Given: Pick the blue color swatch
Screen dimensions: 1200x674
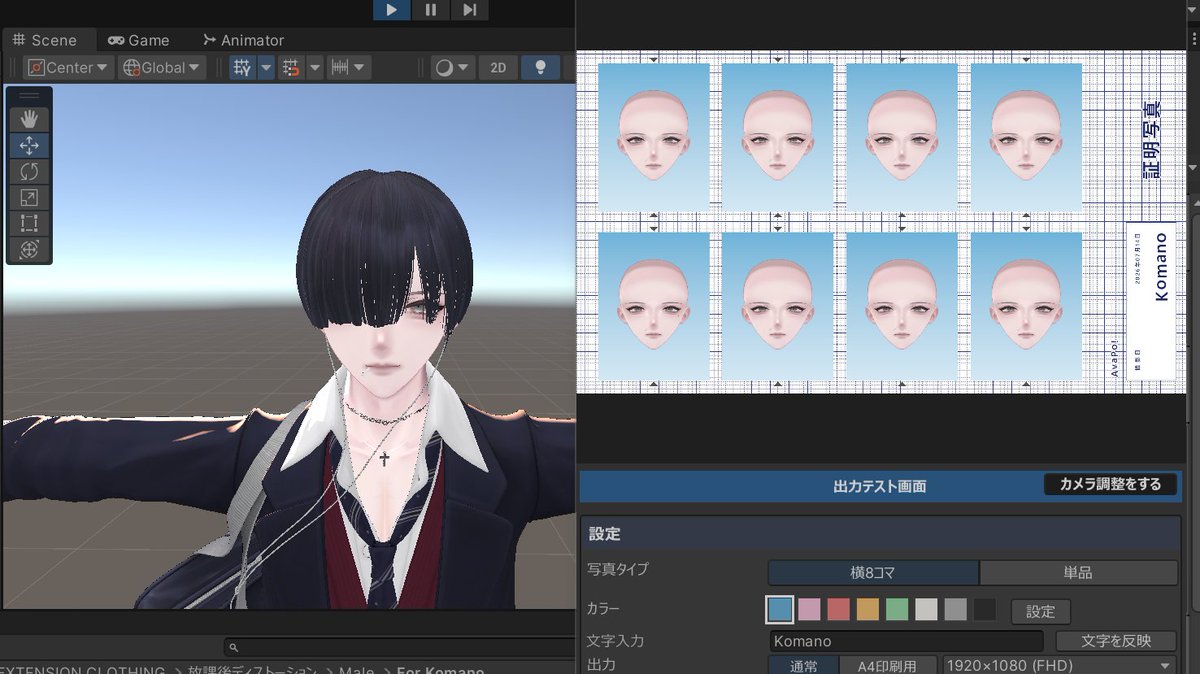Looking at the screenshot, I should [x=780, y=609].
